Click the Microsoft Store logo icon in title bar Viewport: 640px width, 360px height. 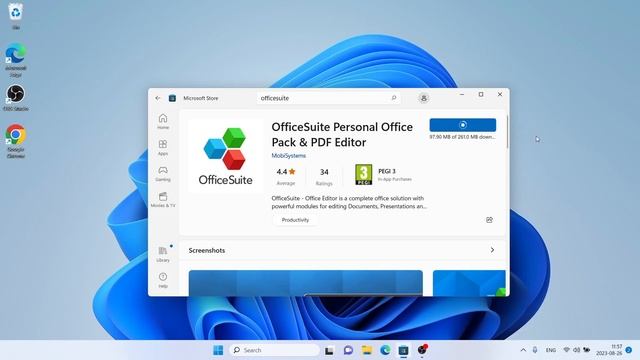point(172,98)
